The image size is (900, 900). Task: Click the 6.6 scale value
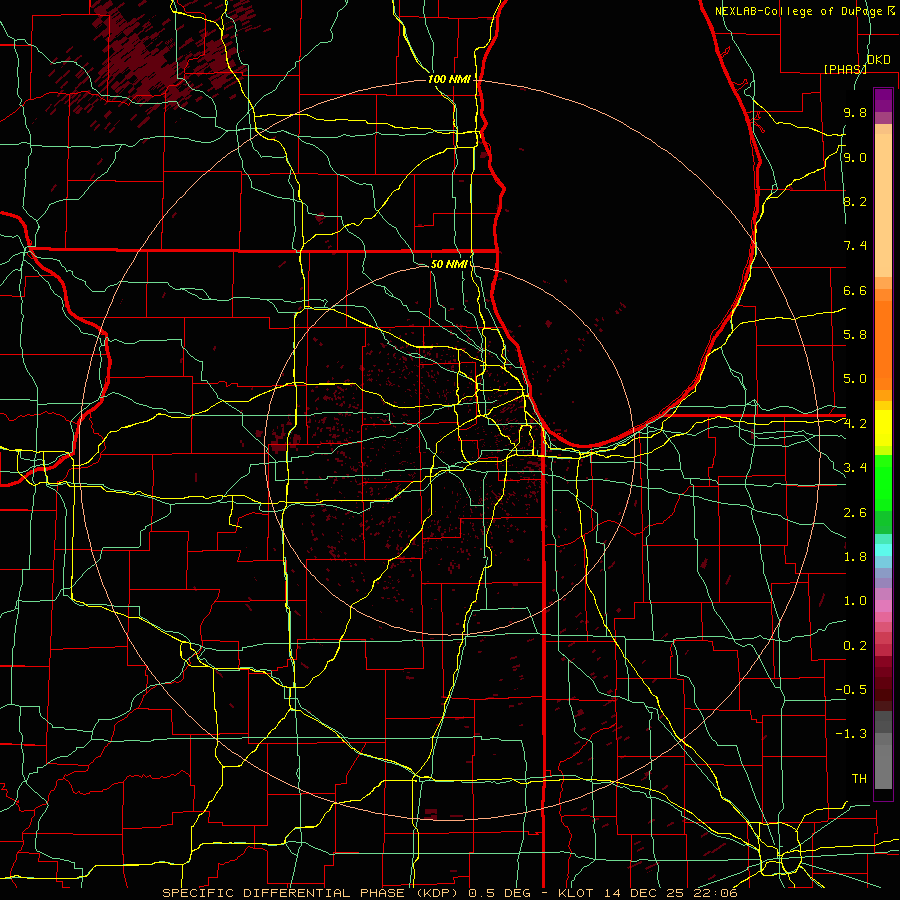855,290
